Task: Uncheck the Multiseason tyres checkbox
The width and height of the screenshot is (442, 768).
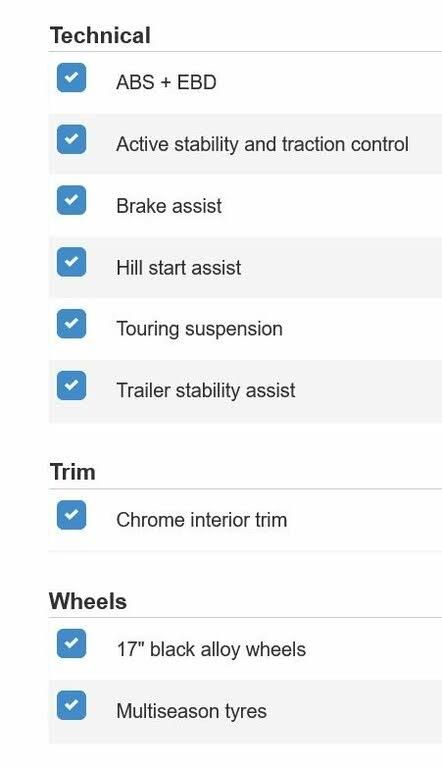Action: click(71, 705)
